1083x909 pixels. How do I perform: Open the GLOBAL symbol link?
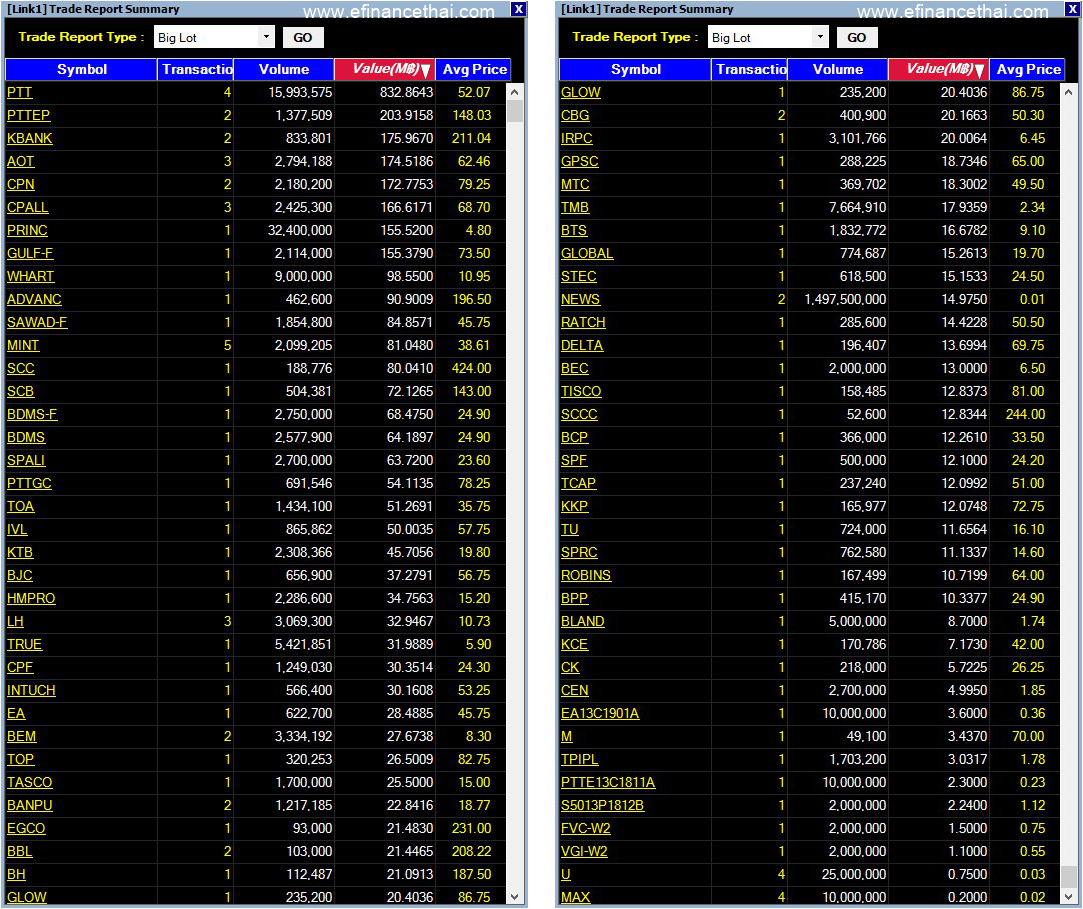point(587,253)
